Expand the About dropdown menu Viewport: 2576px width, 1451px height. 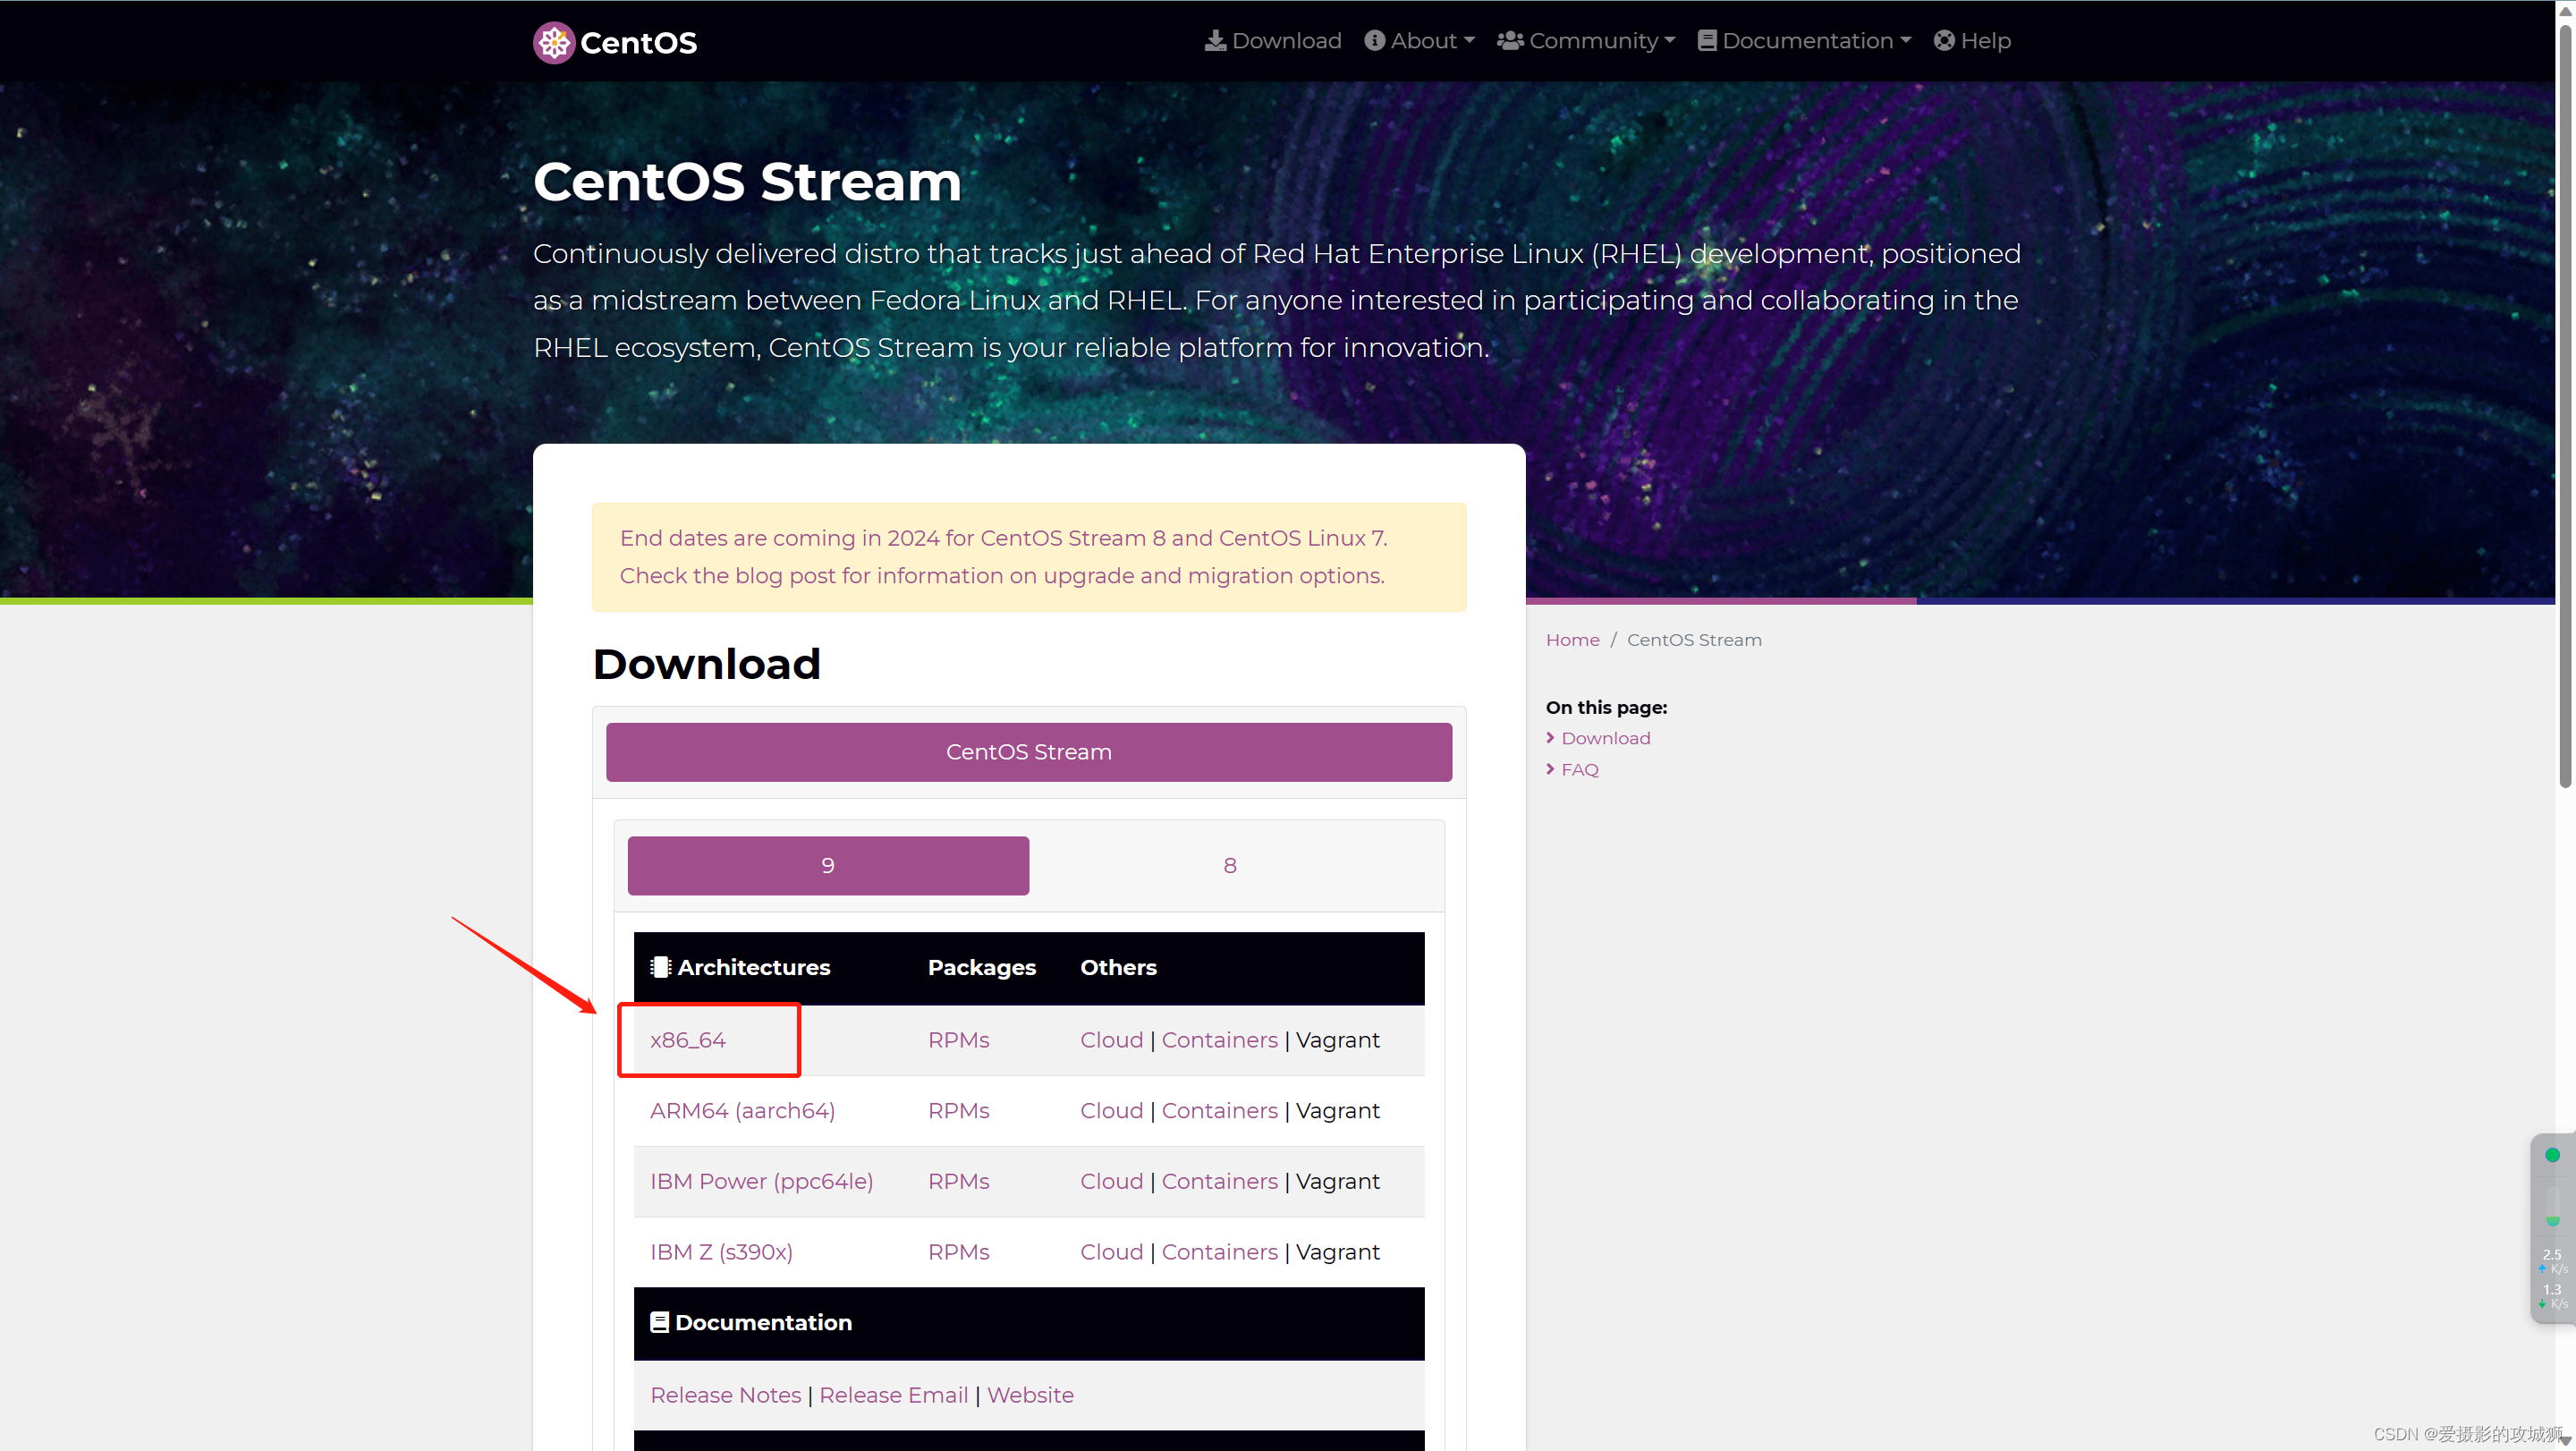click(x=1469, y=40)
